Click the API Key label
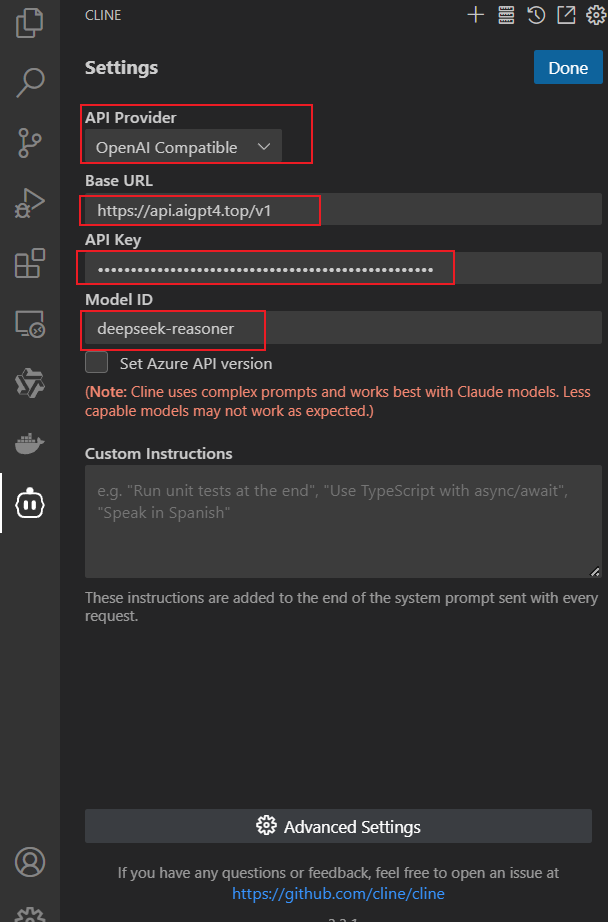The image size is (608, 922). coord(113,240)
